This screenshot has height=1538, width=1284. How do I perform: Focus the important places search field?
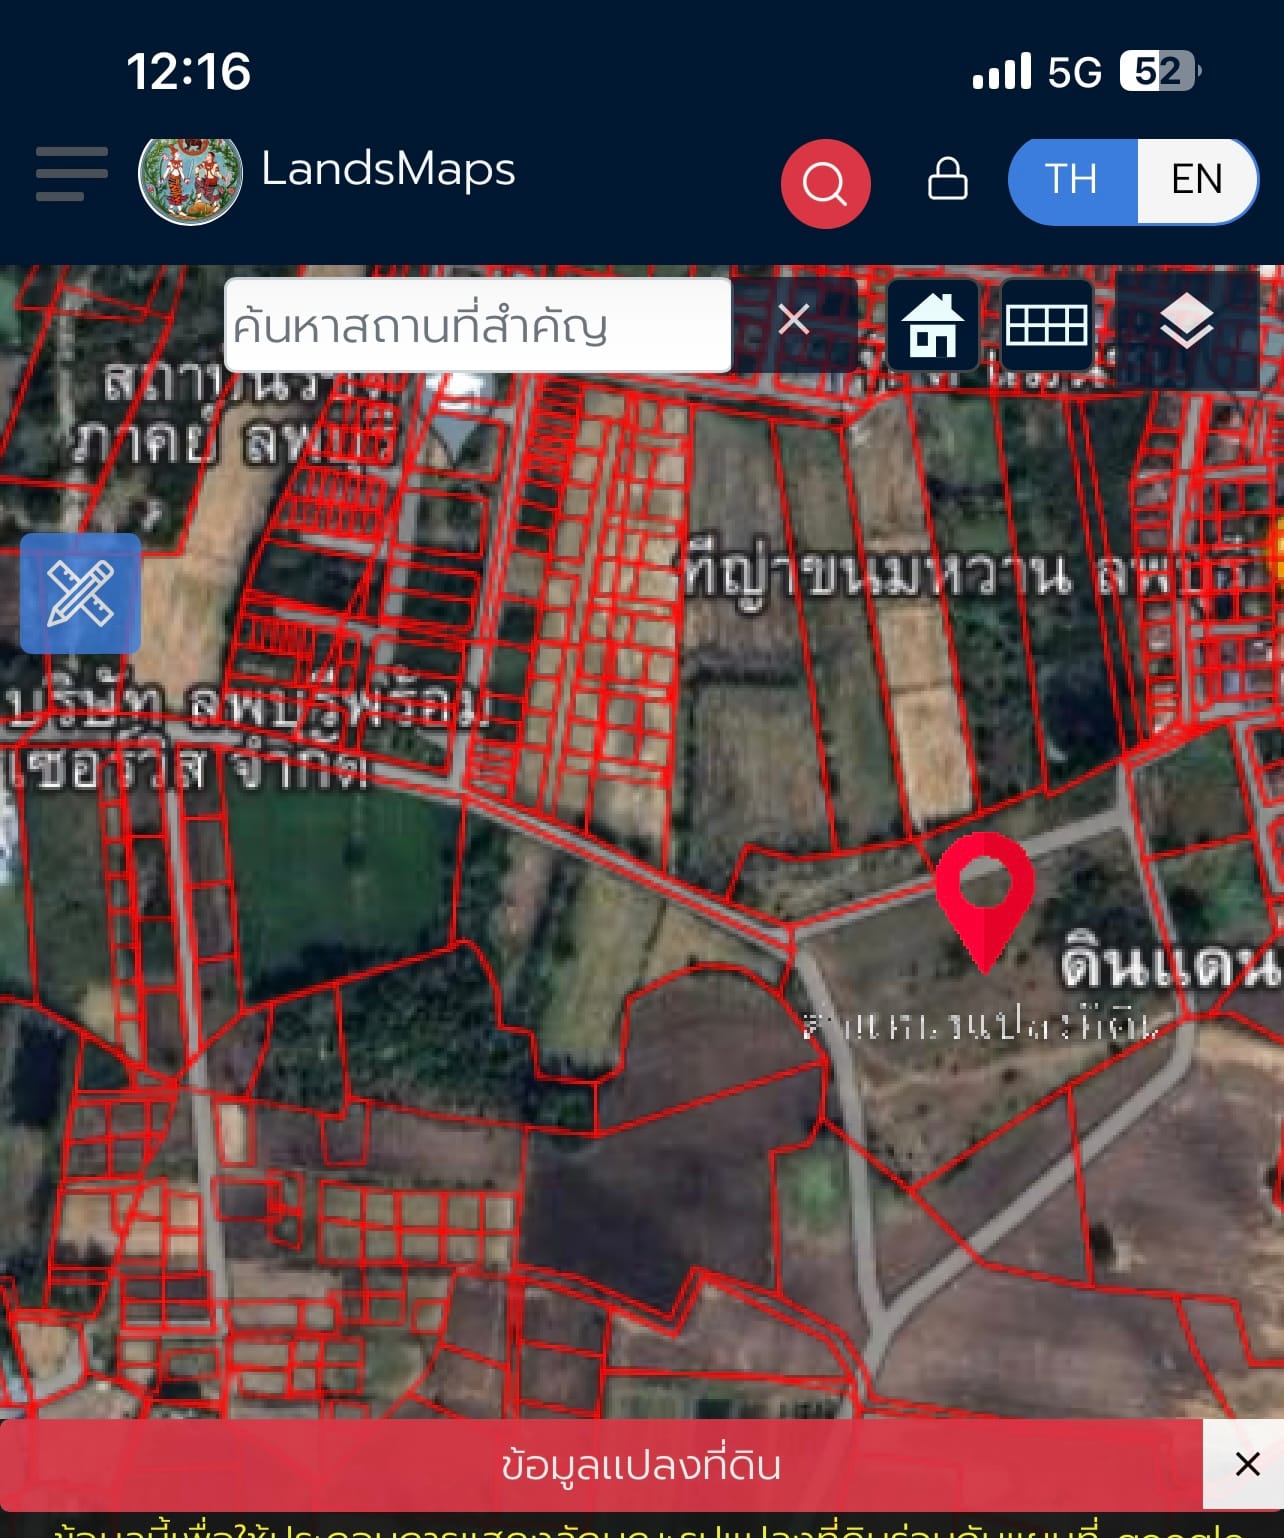[478, 326]
